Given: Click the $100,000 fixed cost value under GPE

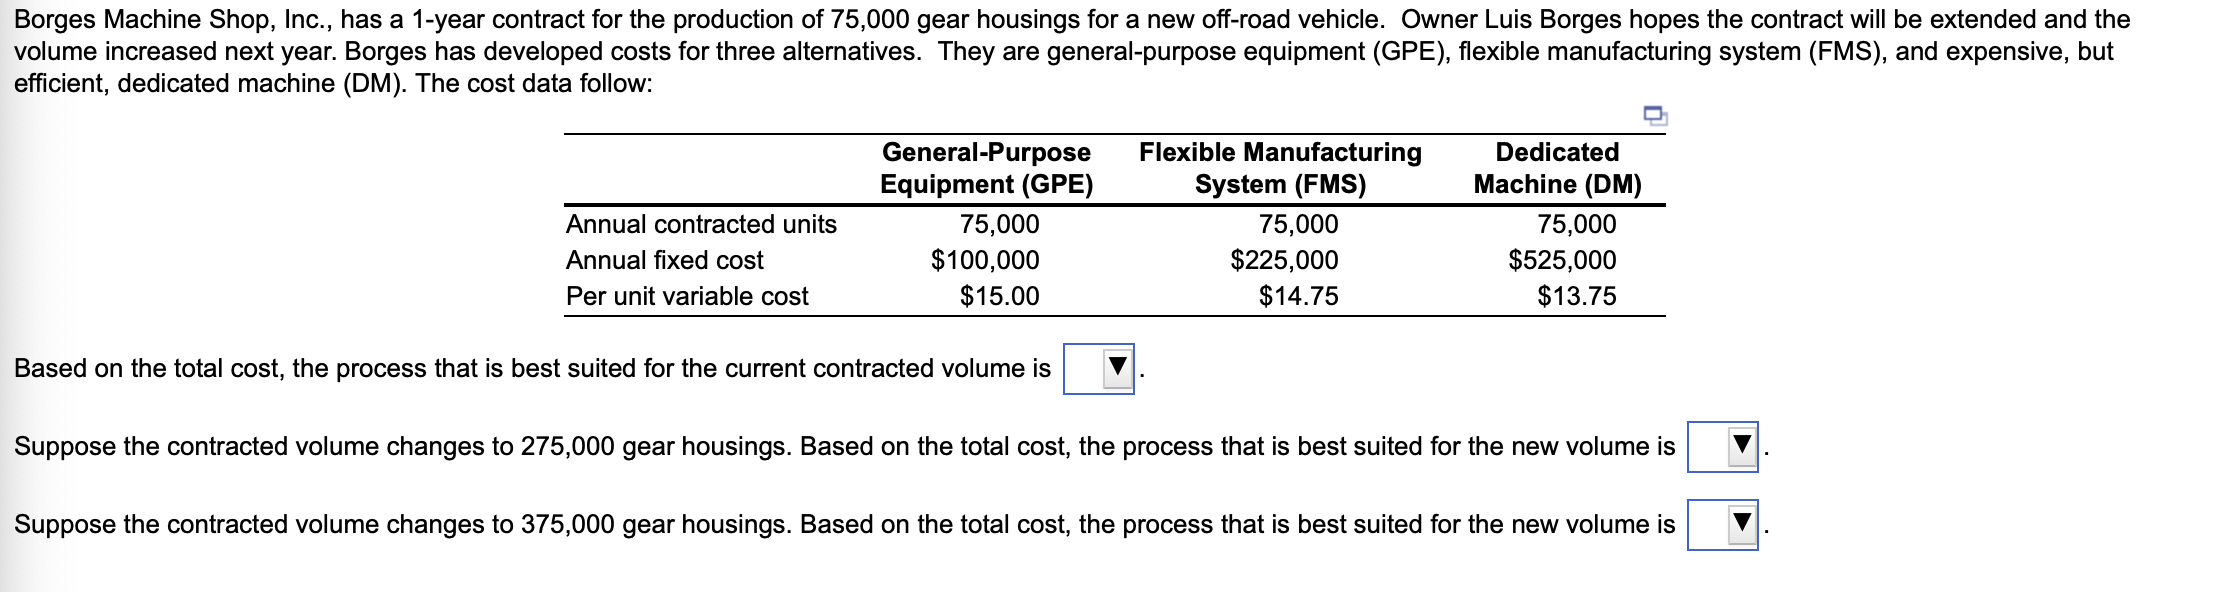Looking at the screenshot, I should [985, 260].
